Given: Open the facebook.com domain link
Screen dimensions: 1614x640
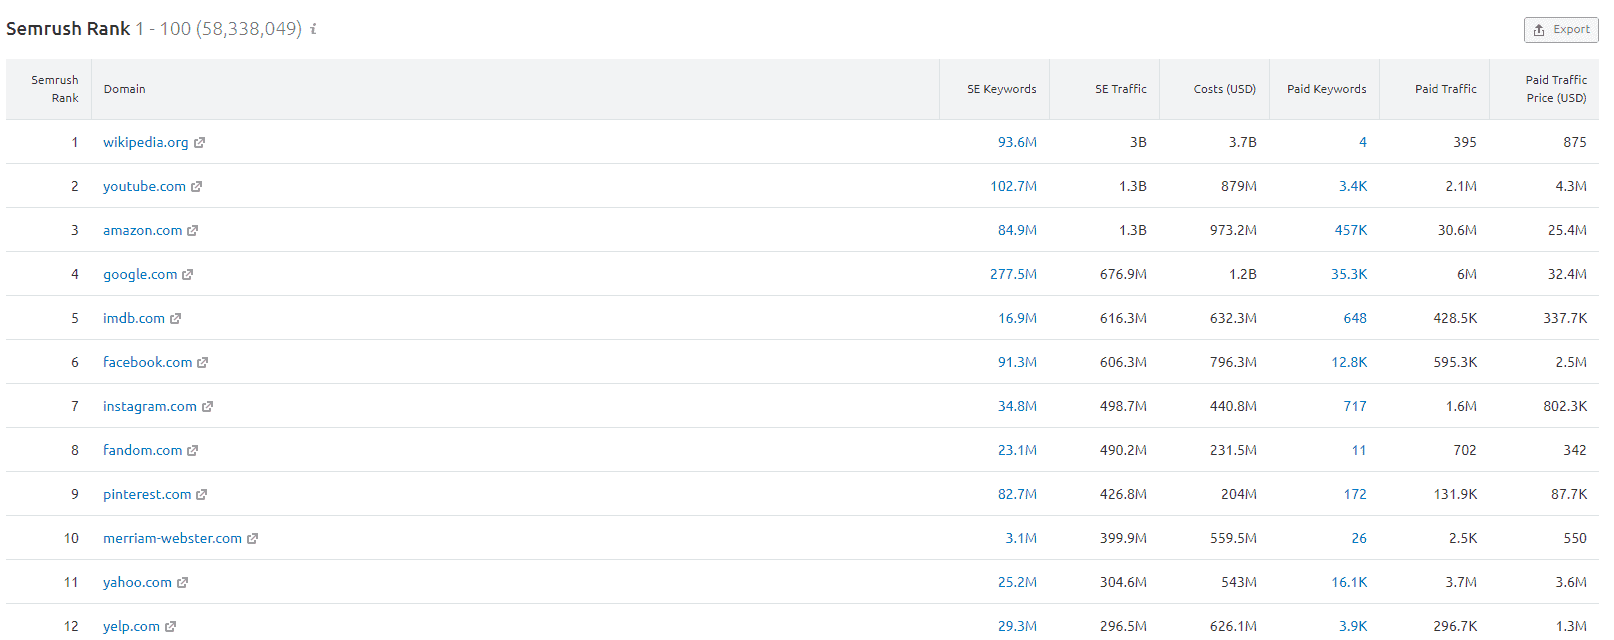Looking at the screenshot, I should pyautogui.click(x=147, y=362).
